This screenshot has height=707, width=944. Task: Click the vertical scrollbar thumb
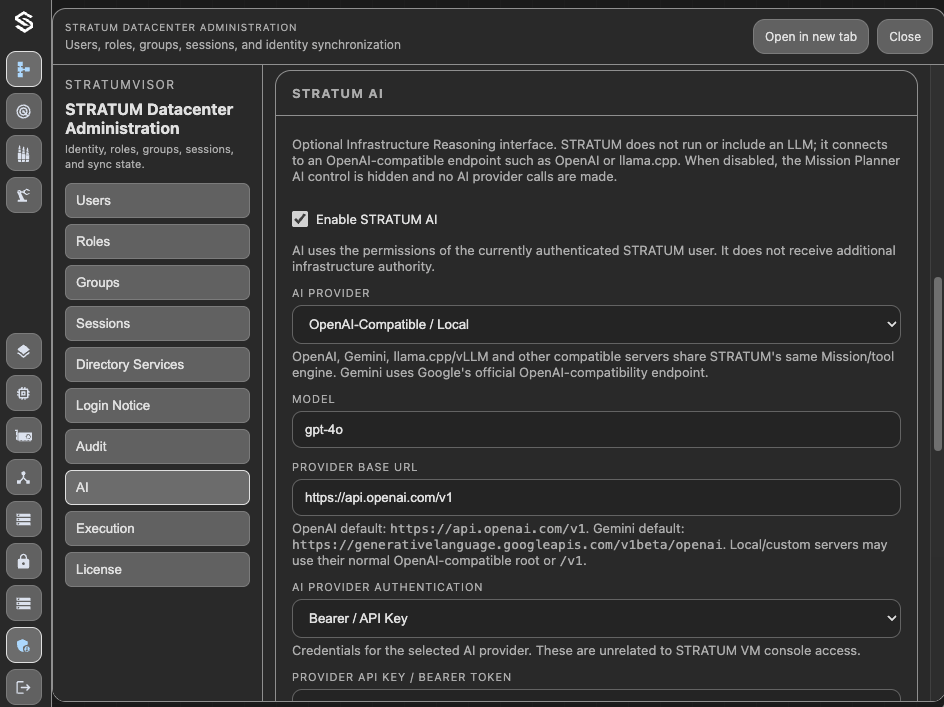click(937, 364)
